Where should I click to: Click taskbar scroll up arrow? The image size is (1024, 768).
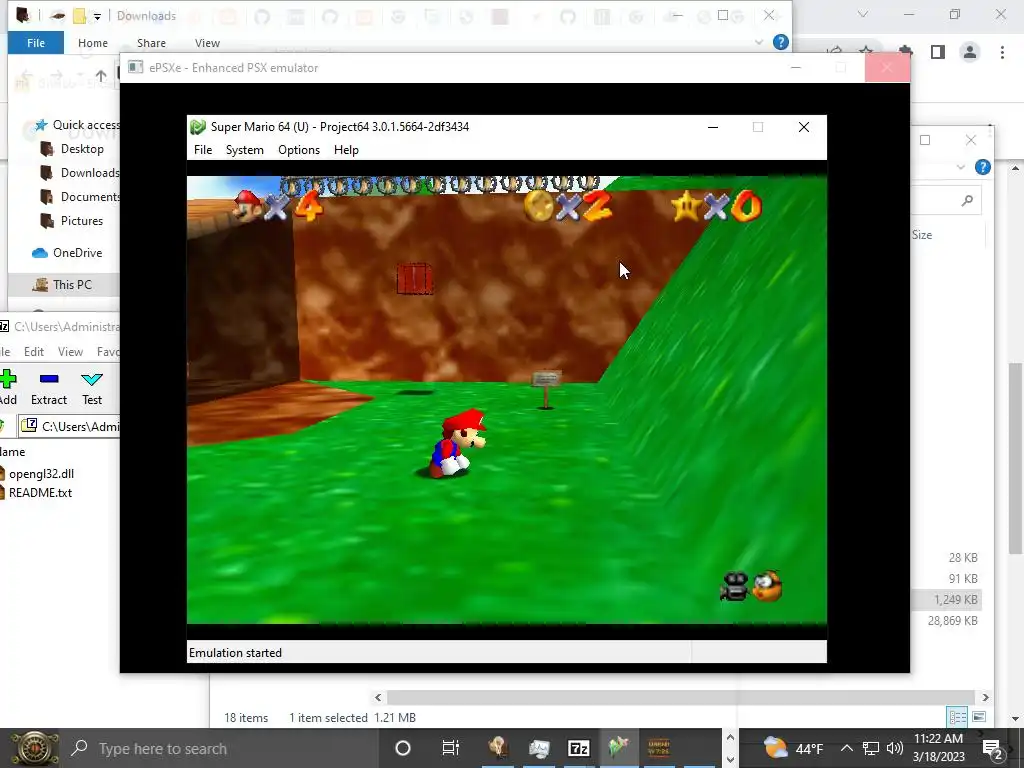pyautogui.click(x=730, y=737)
